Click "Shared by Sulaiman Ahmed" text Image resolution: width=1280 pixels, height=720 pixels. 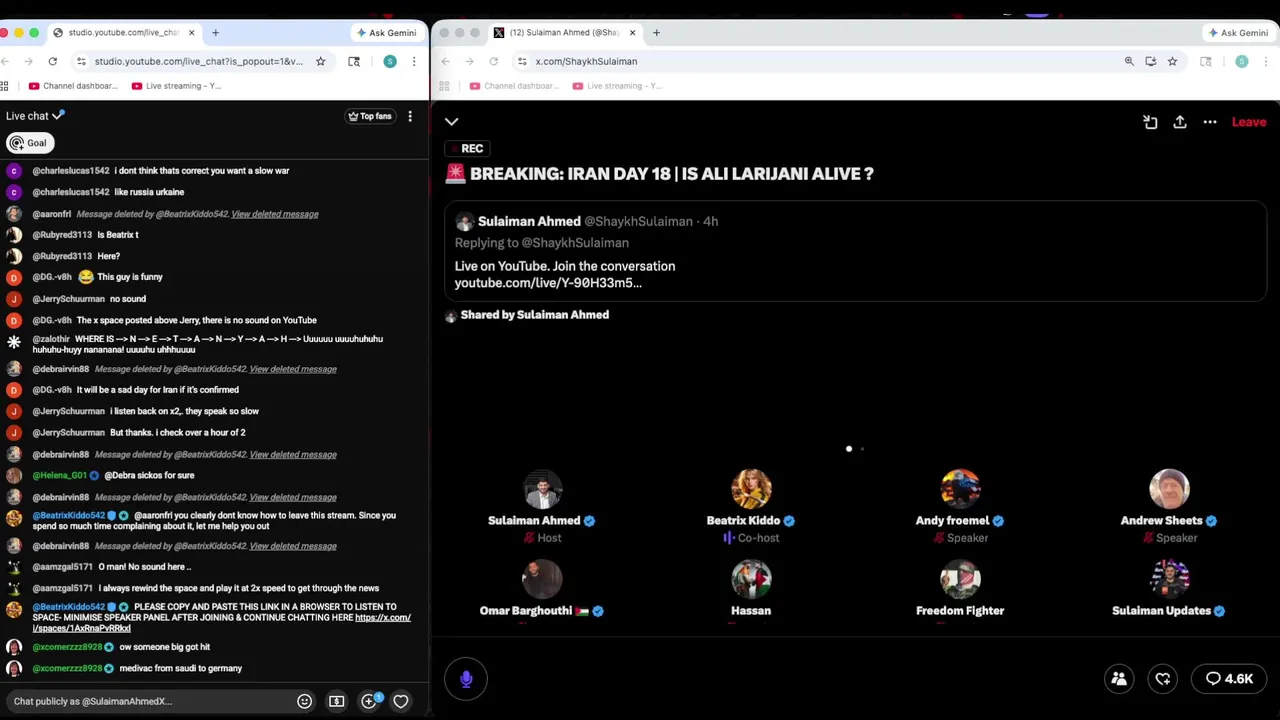click(535, 315)
